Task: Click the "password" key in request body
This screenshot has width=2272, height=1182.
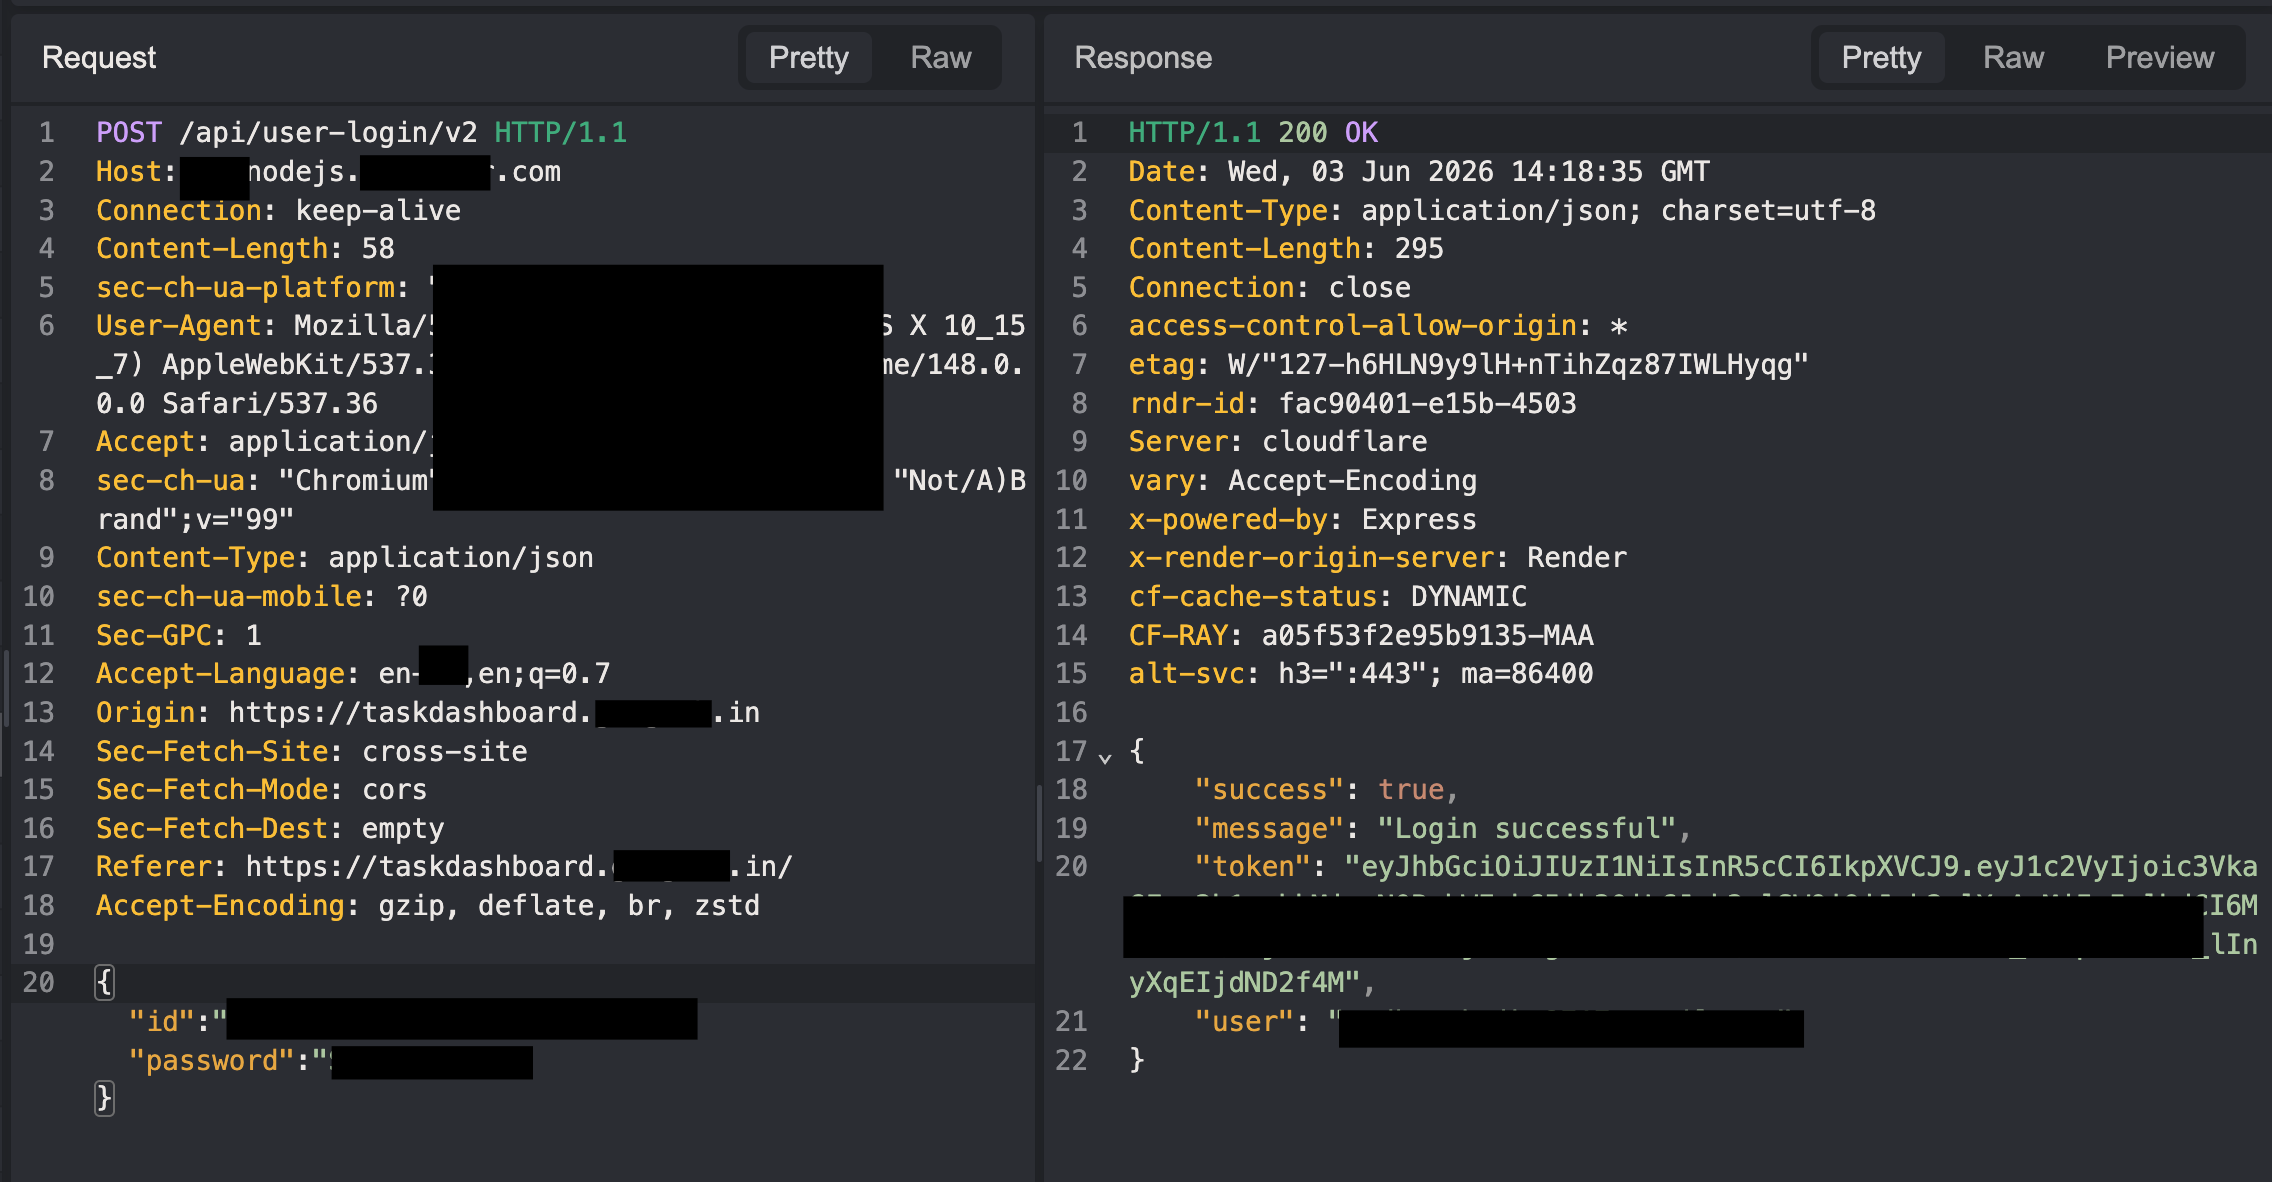Action: [212, 1061]
